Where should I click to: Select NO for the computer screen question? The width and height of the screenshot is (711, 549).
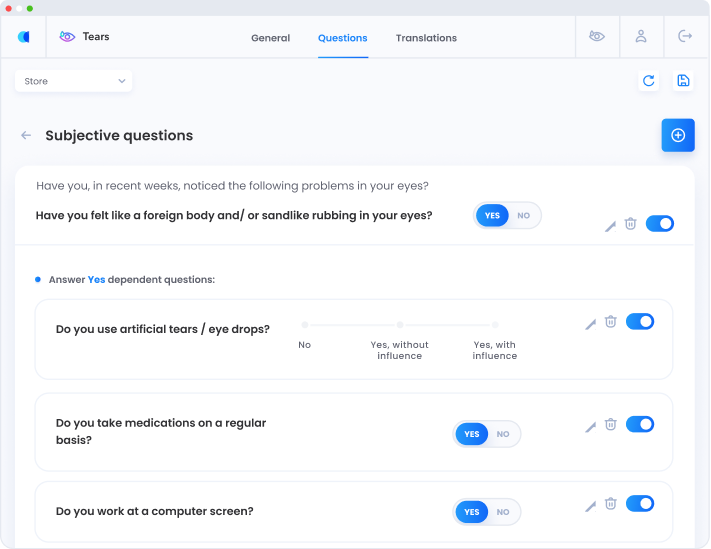[x=503, y=512]
